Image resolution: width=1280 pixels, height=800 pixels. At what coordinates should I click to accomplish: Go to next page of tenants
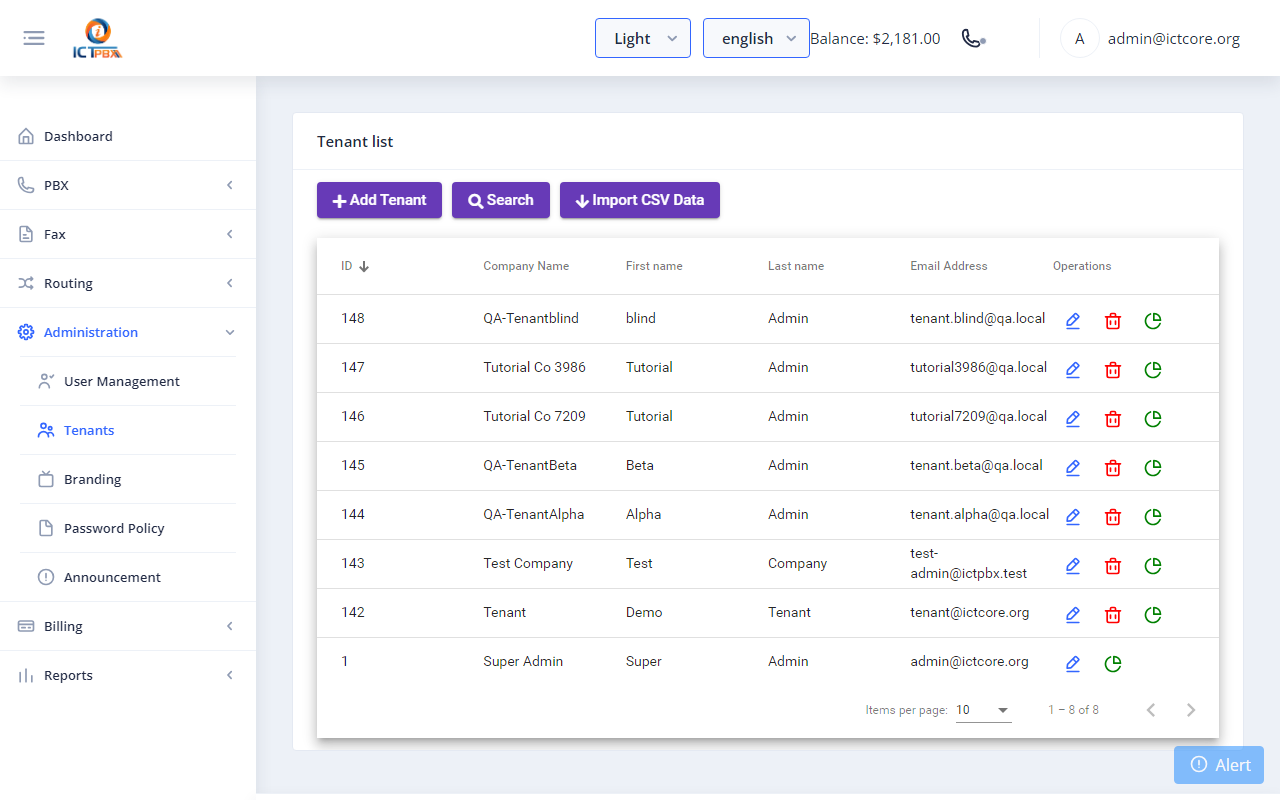click(x=1191, y=710)
